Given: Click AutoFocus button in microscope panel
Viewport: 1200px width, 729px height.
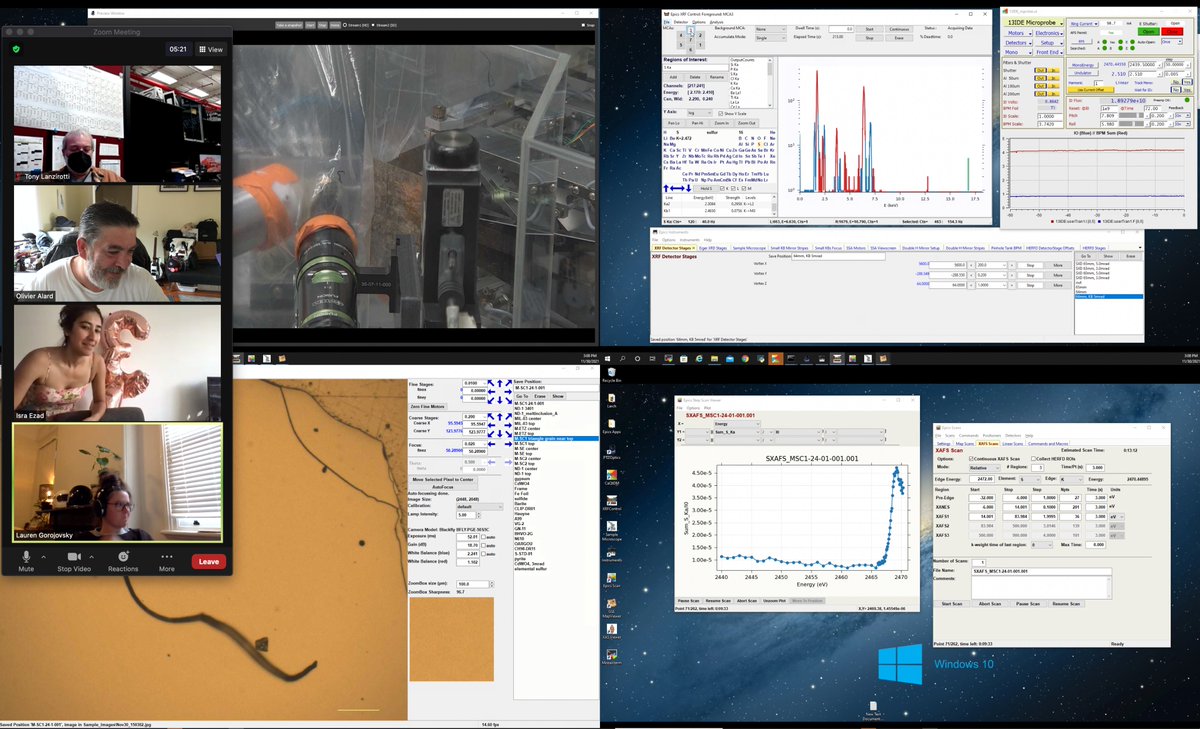Looking at the screenshot, I should 444,487.
